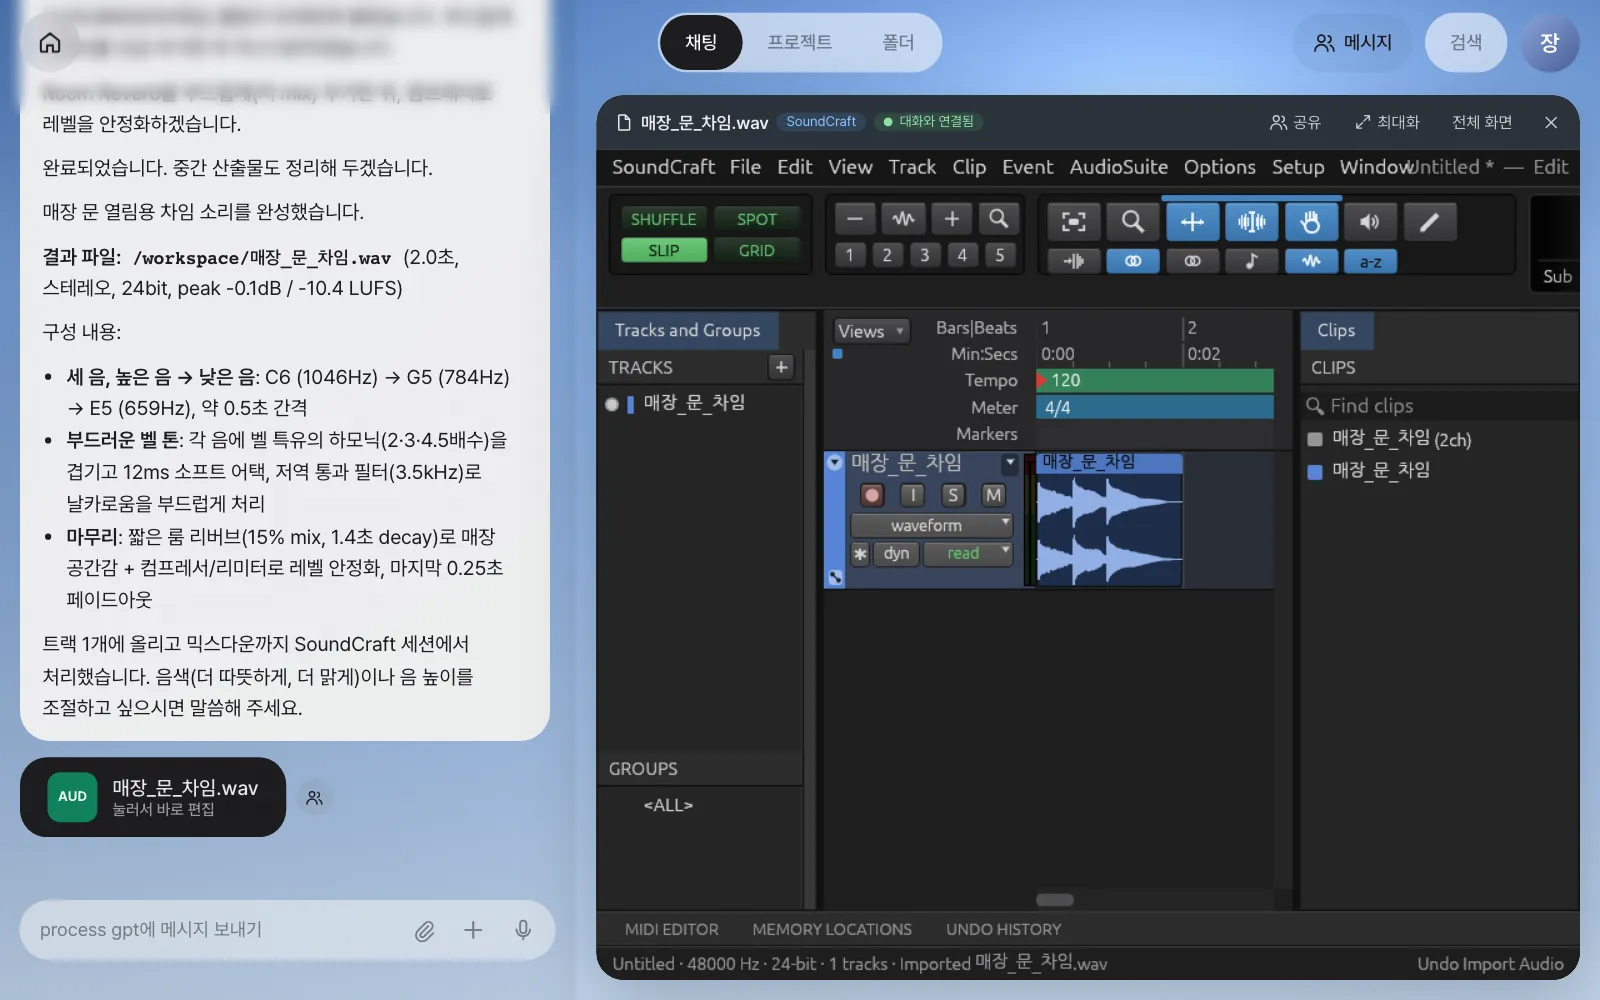Collapse track using round arrow expander

coord(835,462)
